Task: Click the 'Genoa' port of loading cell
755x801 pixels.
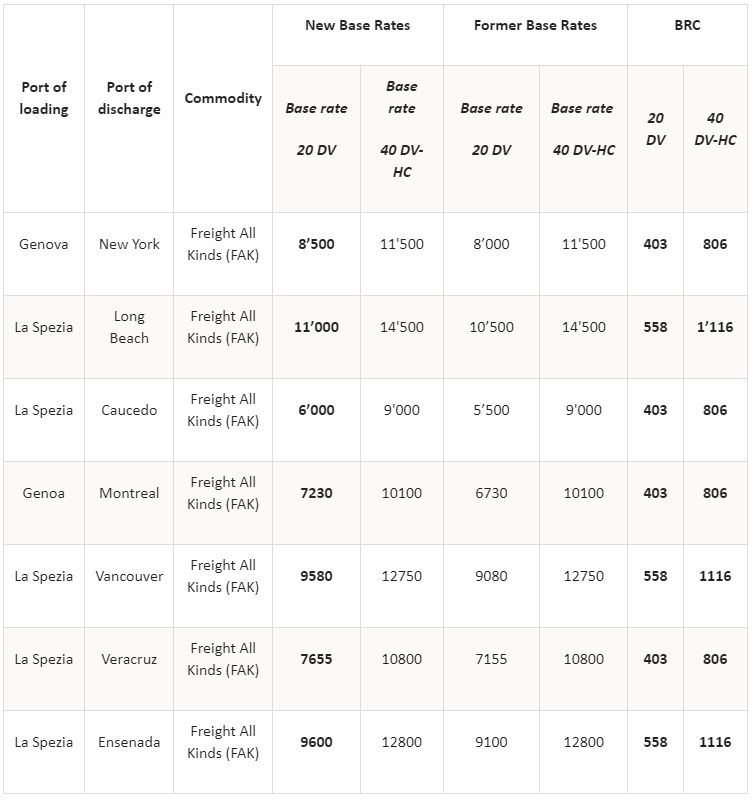Action: 44,493
